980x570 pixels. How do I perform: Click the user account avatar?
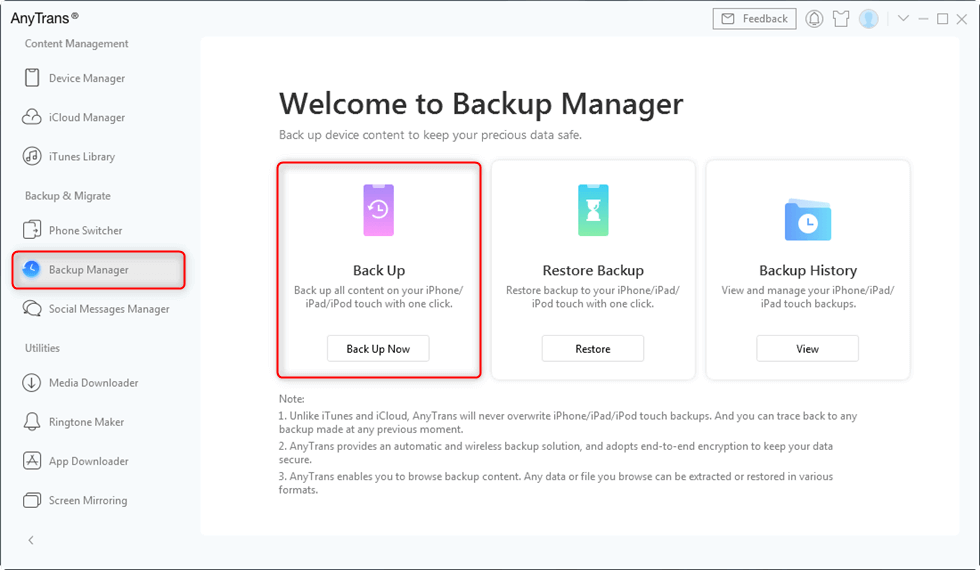868,19
